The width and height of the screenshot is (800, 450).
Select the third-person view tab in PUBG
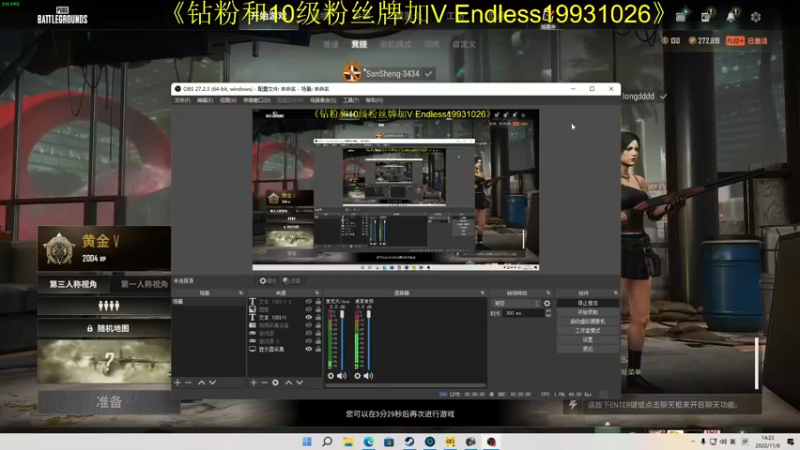pyautogui.click(x=73, y=284)
